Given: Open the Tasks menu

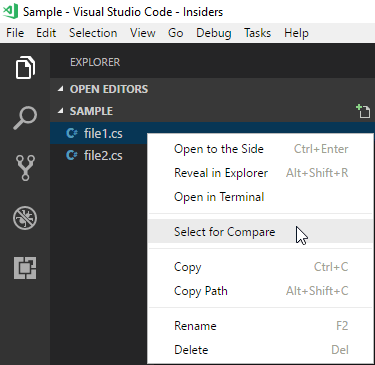Looking at the screenshot, I should click(257, 33).
